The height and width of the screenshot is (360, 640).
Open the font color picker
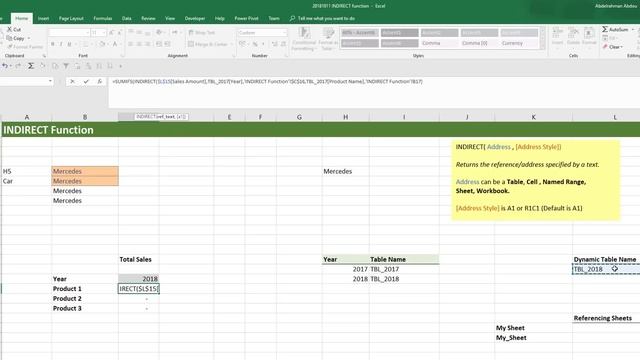[116, 44]
